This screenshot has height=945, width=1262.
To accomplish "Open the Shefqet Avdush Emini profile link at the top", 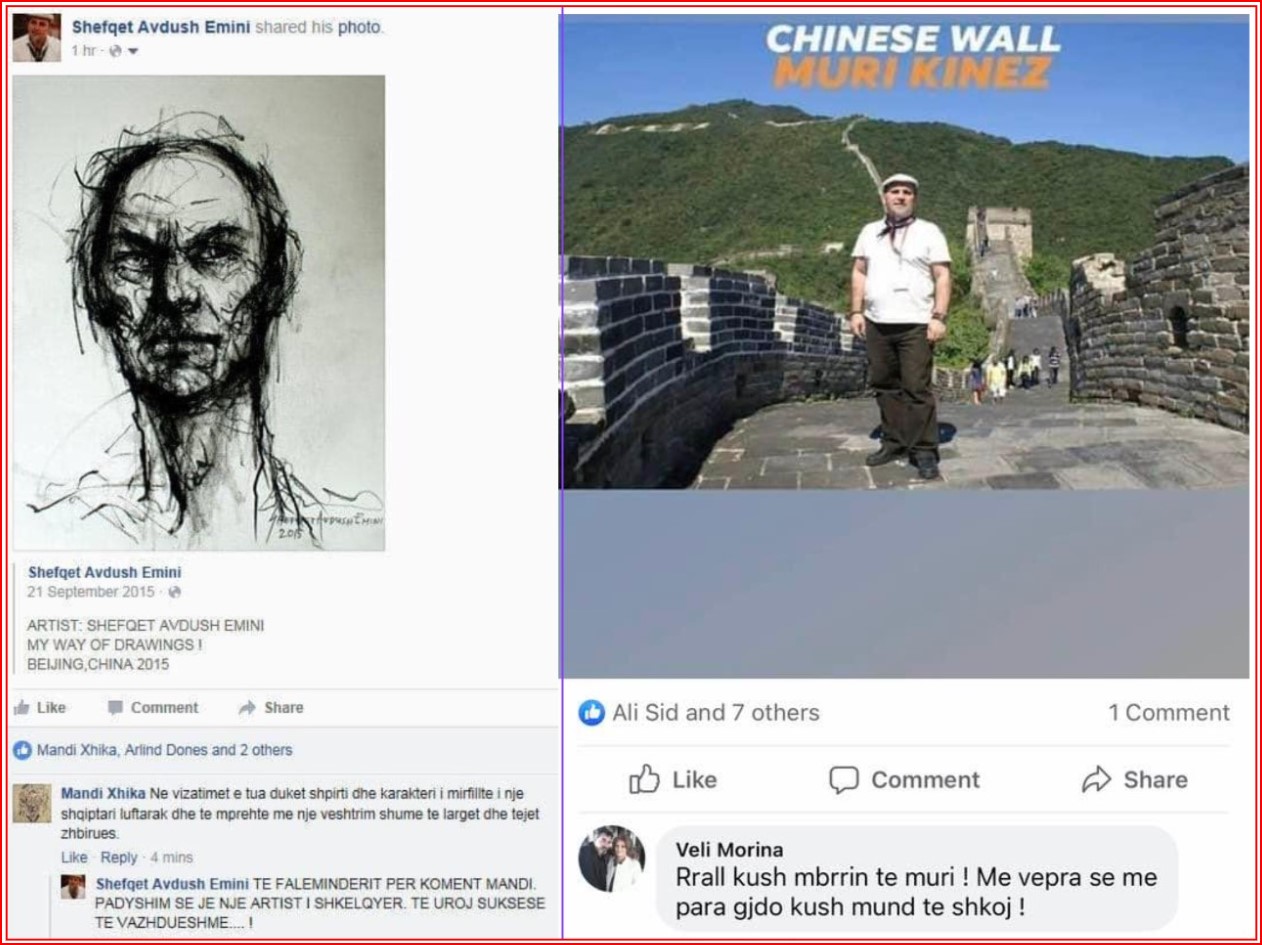I will click(x=161, y=28).
